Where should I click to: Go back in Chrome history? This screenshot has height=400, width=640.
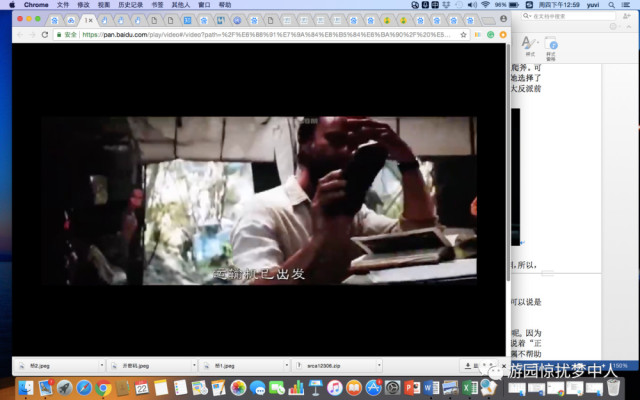click(20, 35)
